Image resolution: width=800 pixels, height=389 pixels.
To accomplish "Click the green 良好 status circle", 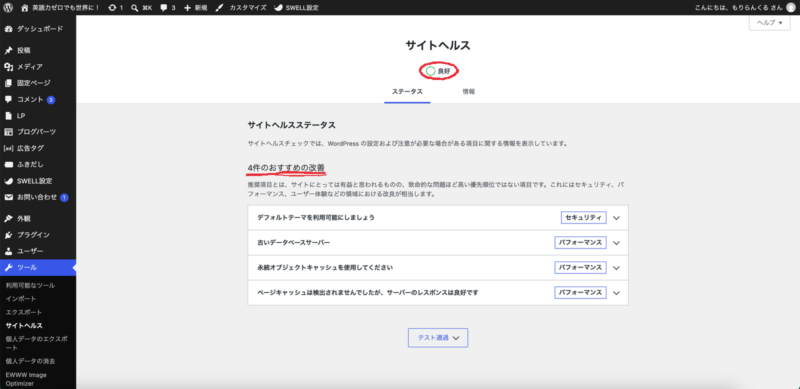I will click(x=431, y=71).
